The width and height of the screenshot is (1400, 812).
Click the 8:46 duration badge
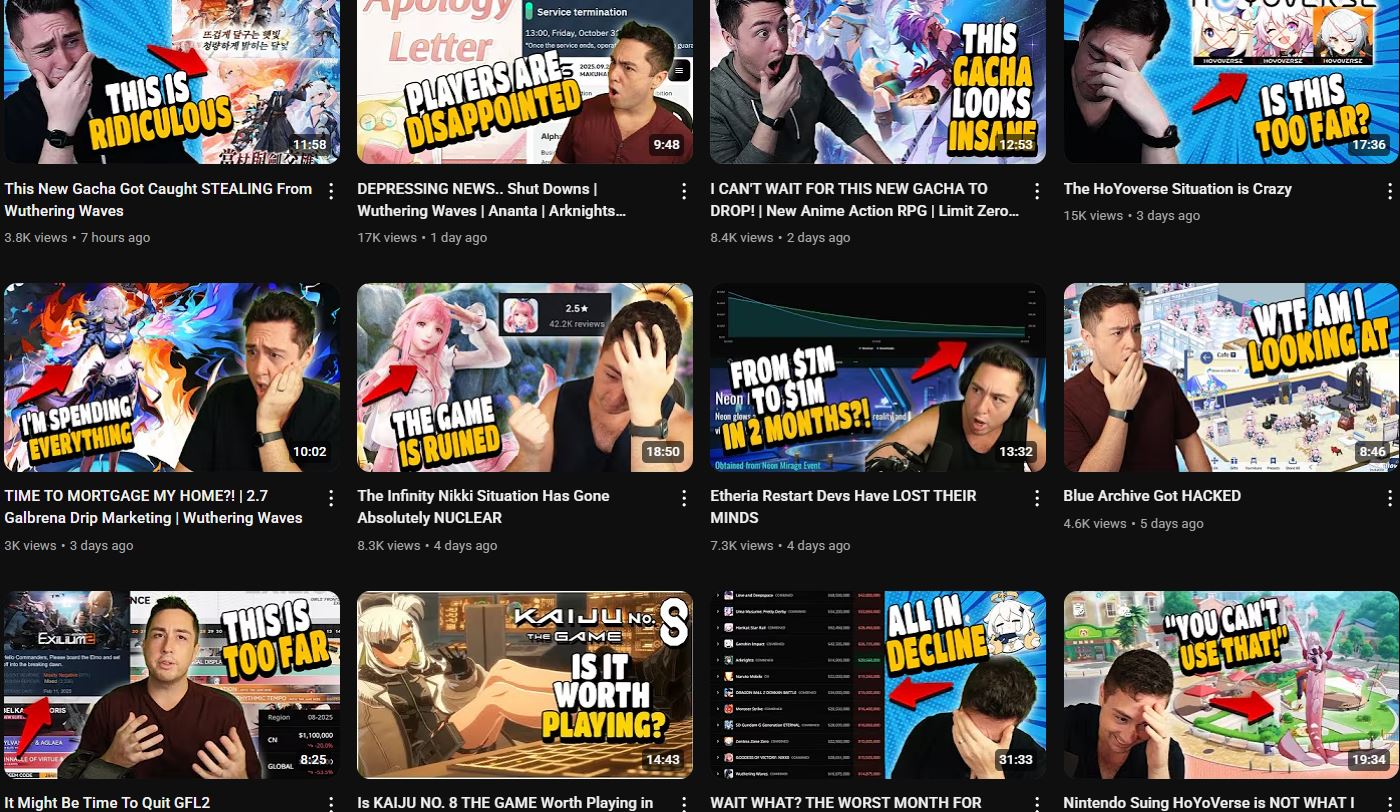[1372, 452]
